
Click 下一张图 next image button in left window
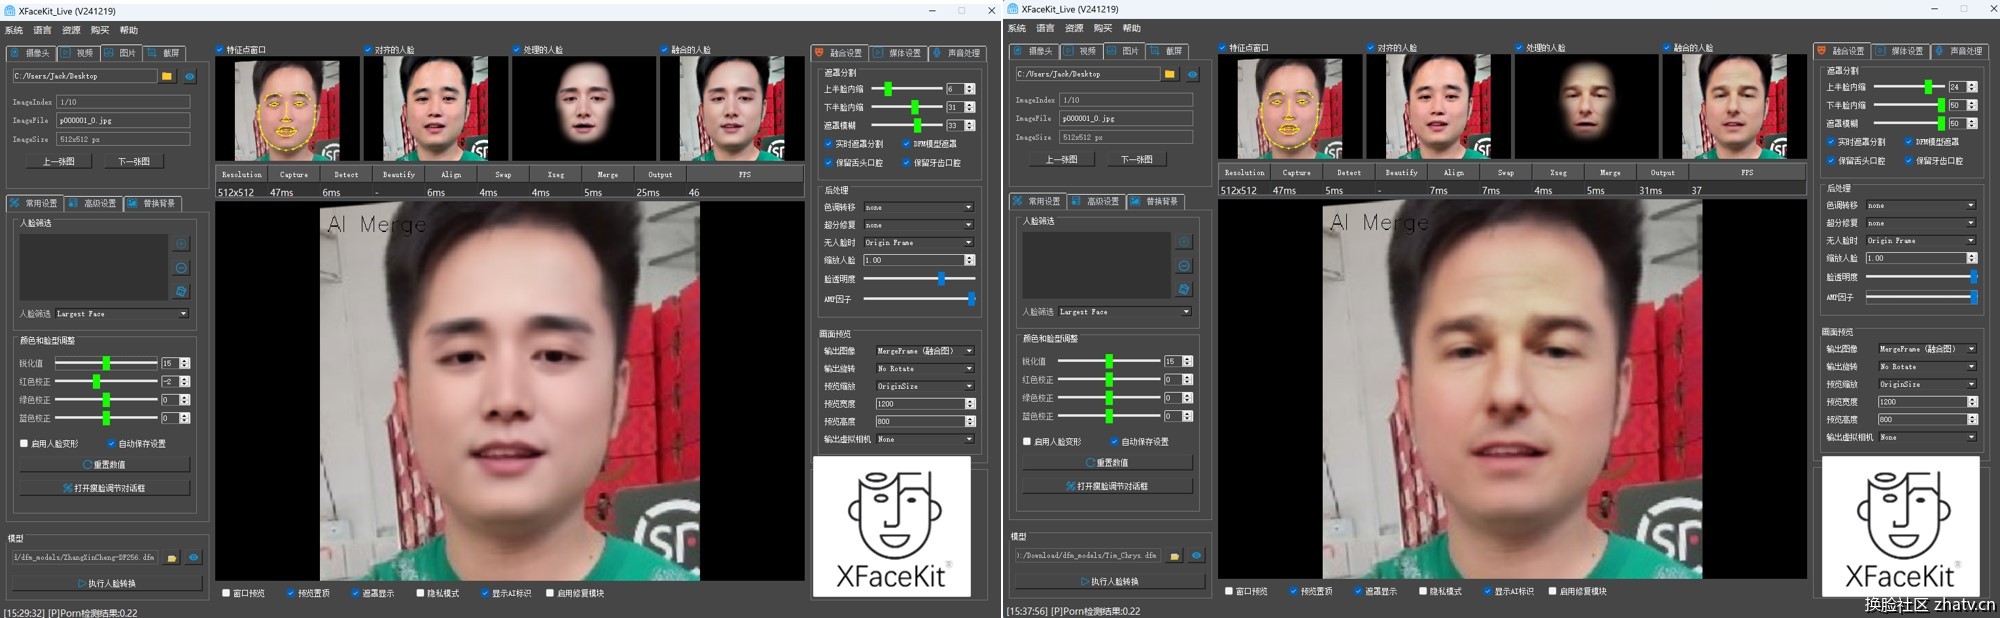pos(133,161)
